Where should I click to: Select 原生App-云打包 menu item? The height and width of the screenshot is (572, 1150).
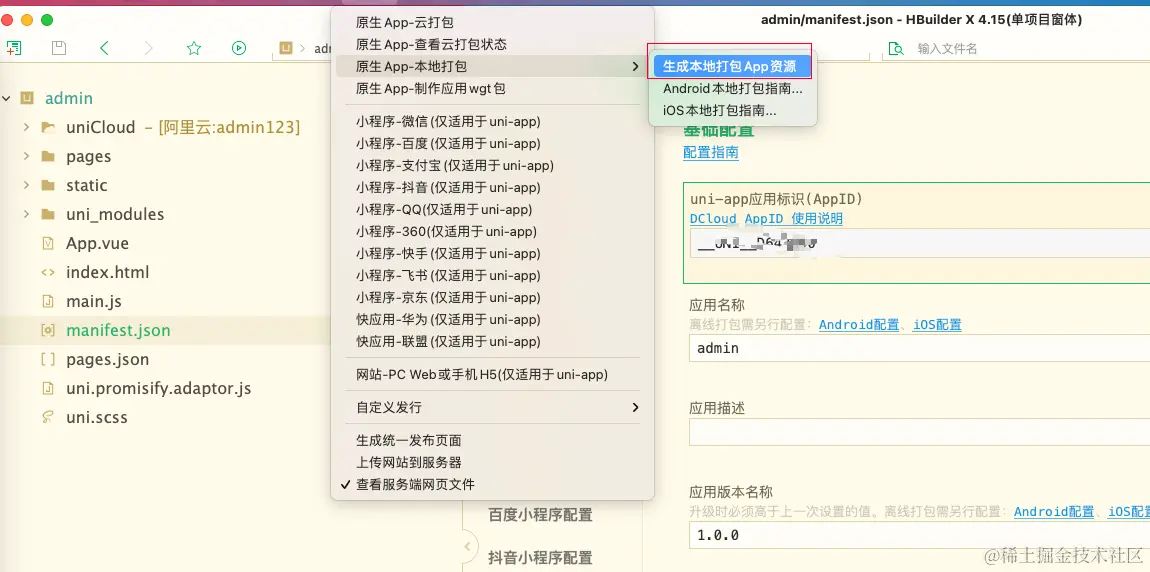pyautogui.click(x=492, y=23)
